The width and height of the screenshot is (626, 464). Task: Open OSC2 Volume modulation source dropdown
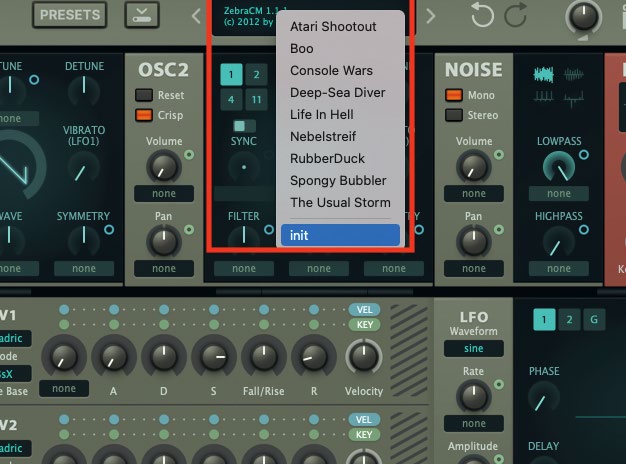coord(165,194)
